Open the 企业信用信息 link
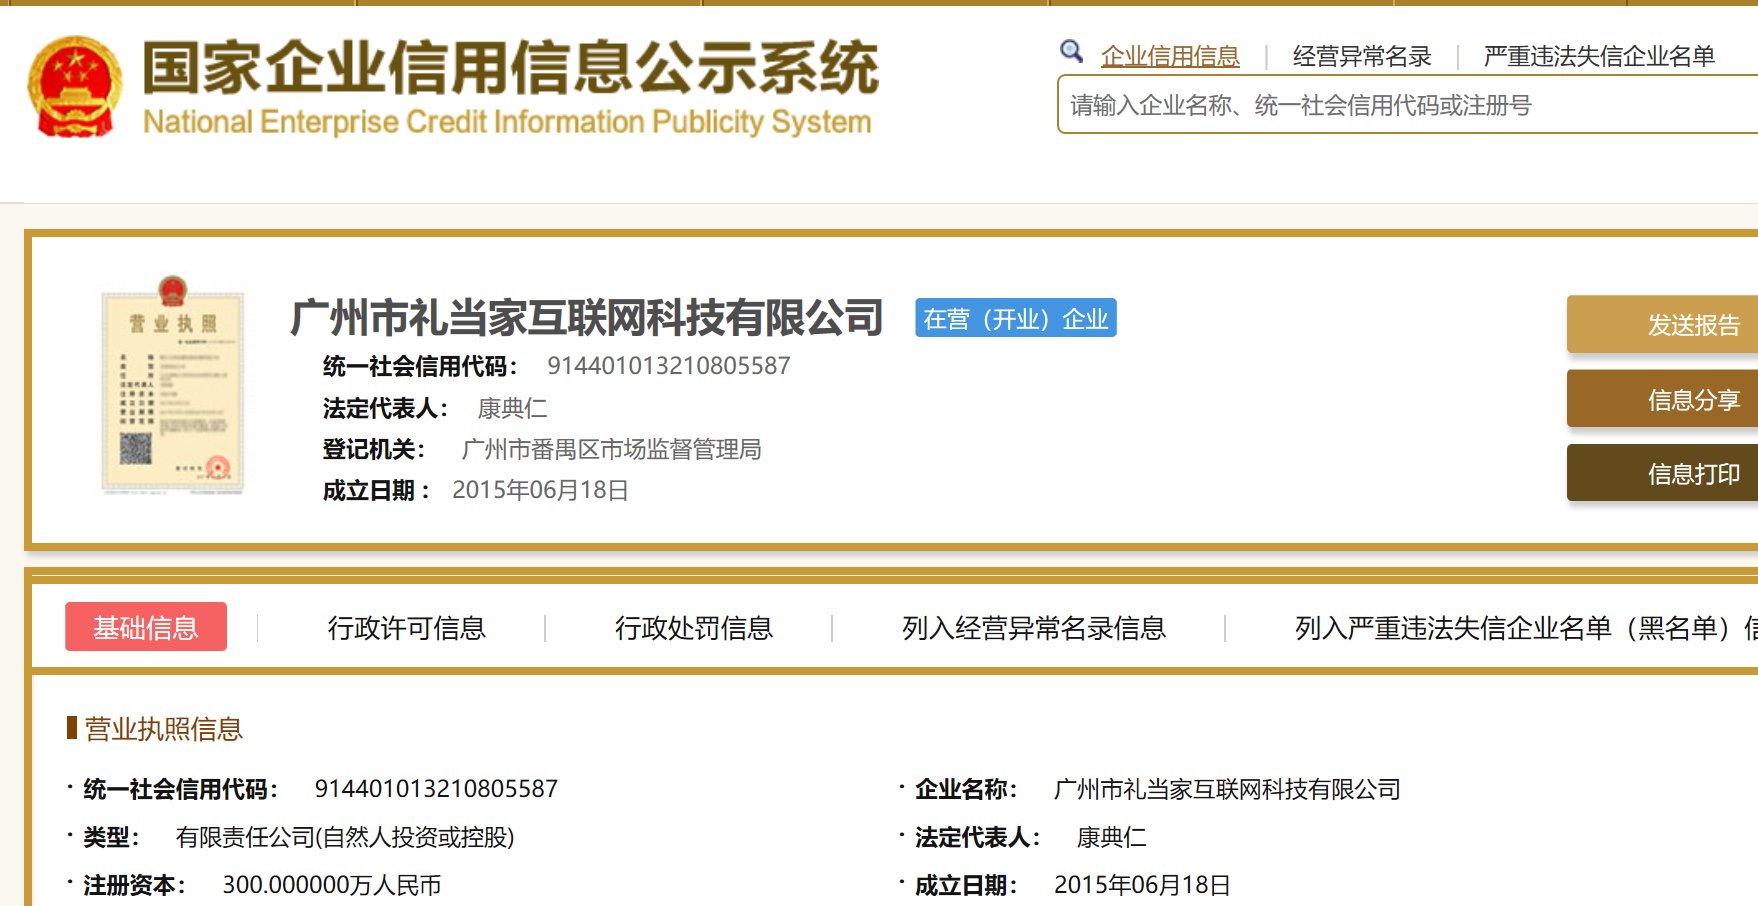 tap(1169, 56)
